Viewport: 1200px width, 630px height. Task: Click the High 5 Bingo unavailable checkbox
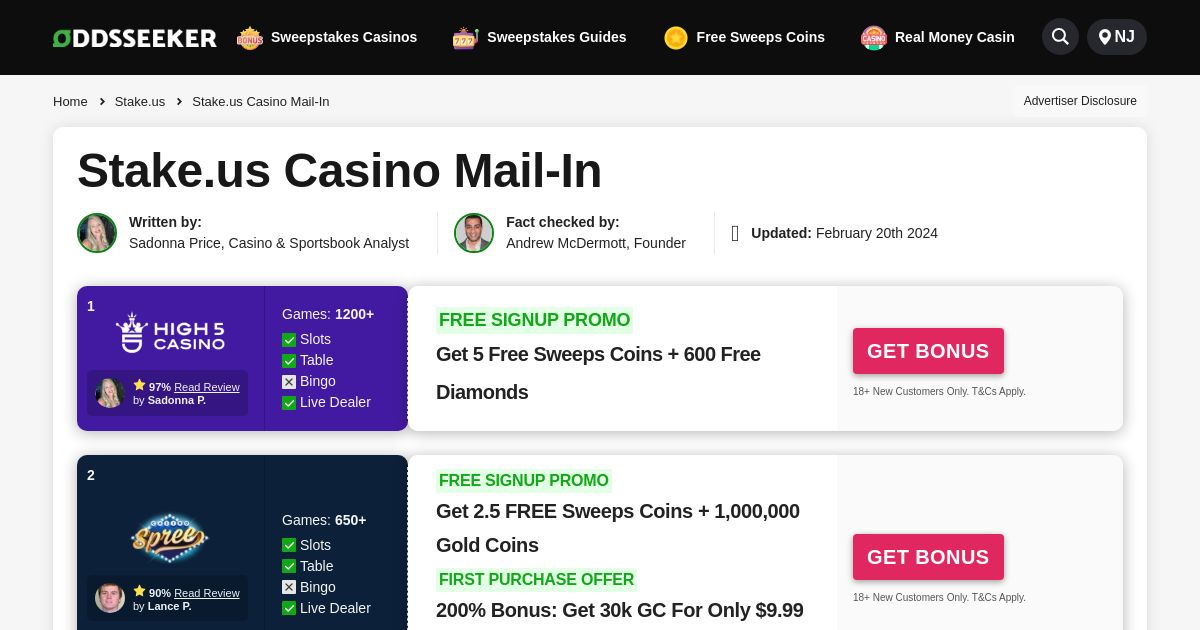click(x=289, y=382)
